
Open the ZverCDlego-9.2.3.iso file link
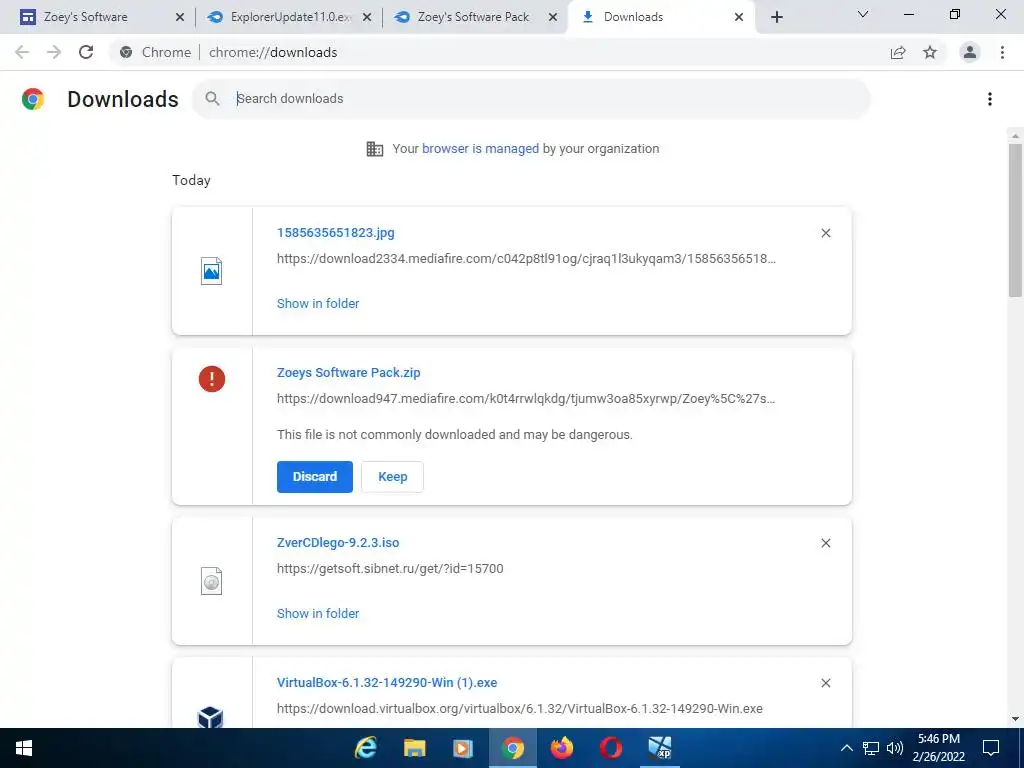(x=338, y=543)
